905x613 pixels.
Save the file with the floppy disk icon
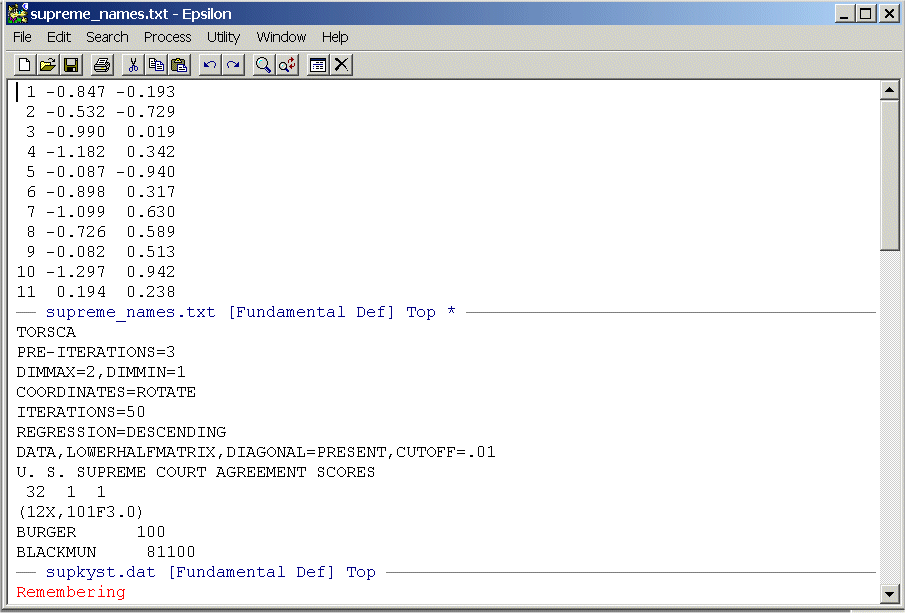[71, 65]
